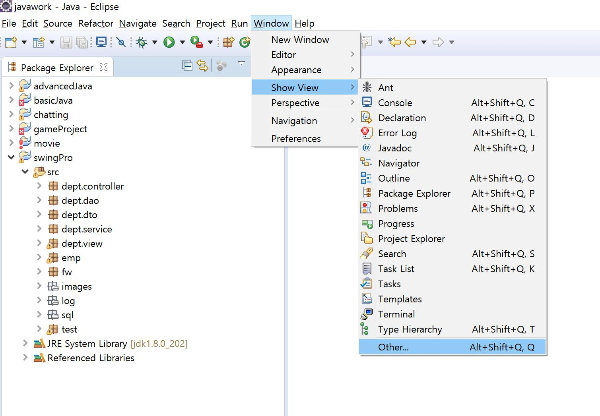Viewport: 600px width, 416px height.
Task: Expand the dept.controller package
Action: coord(39,186)
